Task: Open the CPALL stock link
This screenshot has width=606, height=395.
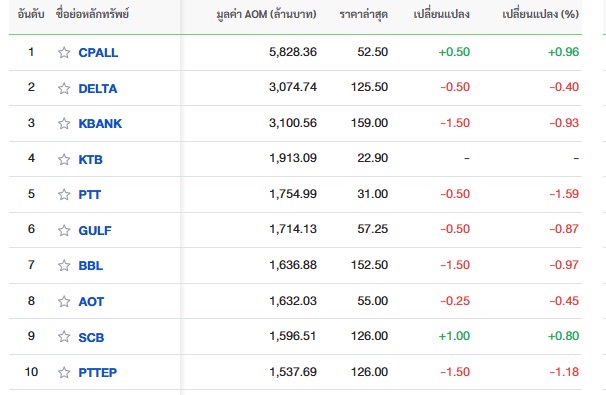Action: [x=98, y=53]
